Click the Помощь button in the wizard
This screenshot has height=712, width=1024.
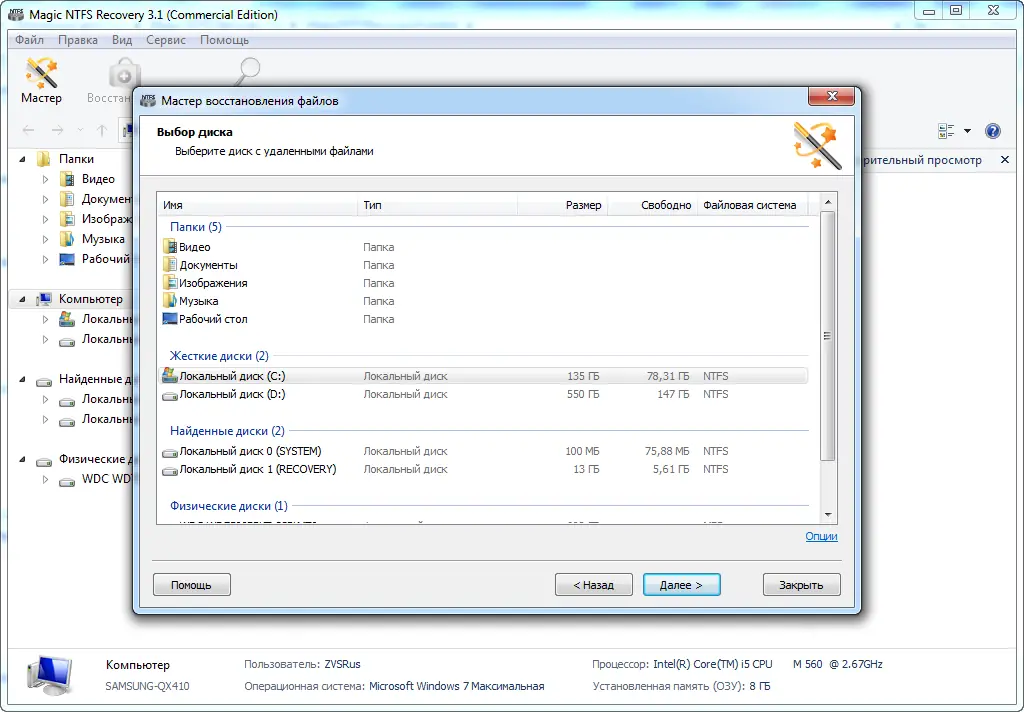point(191,585)
